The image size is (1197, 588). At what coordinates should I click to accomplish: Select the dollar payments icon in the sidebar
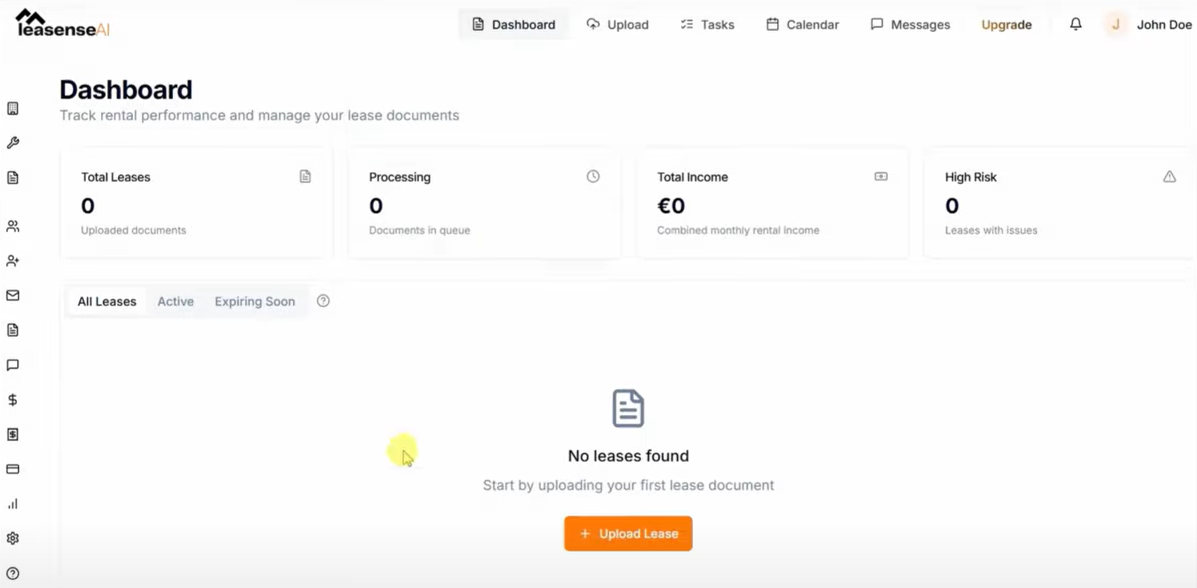13,399
